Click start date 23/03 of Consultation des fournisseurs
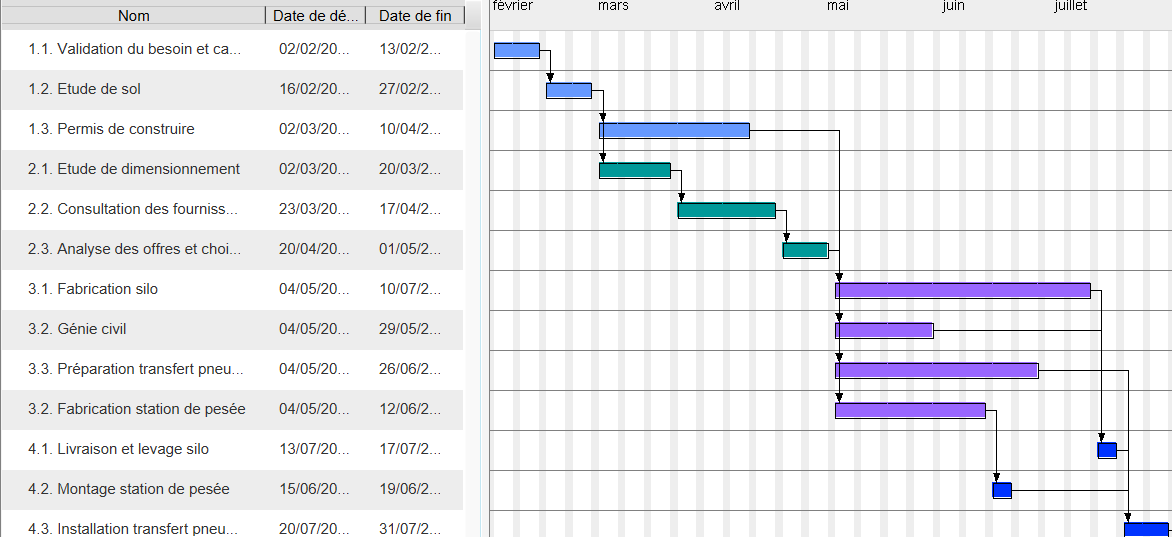1172x537 pixels. [314, 209]
